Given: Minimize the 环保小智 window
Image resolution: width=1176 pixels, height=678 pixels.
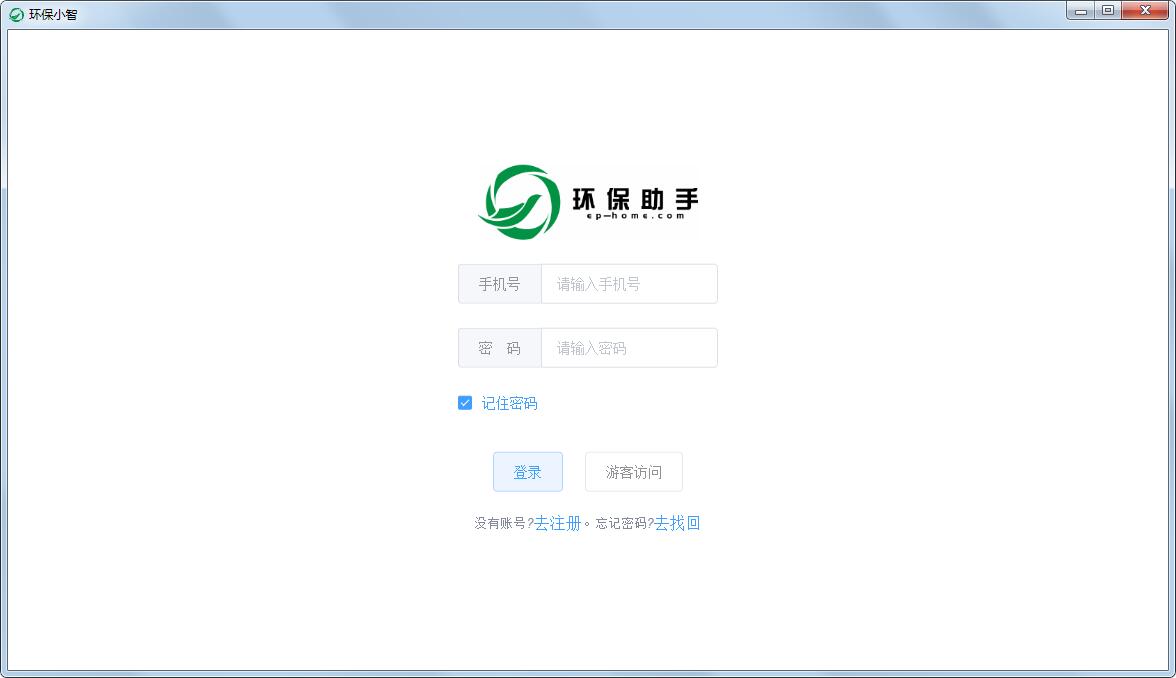Looking at the screenshot, I should point(1081,10).
